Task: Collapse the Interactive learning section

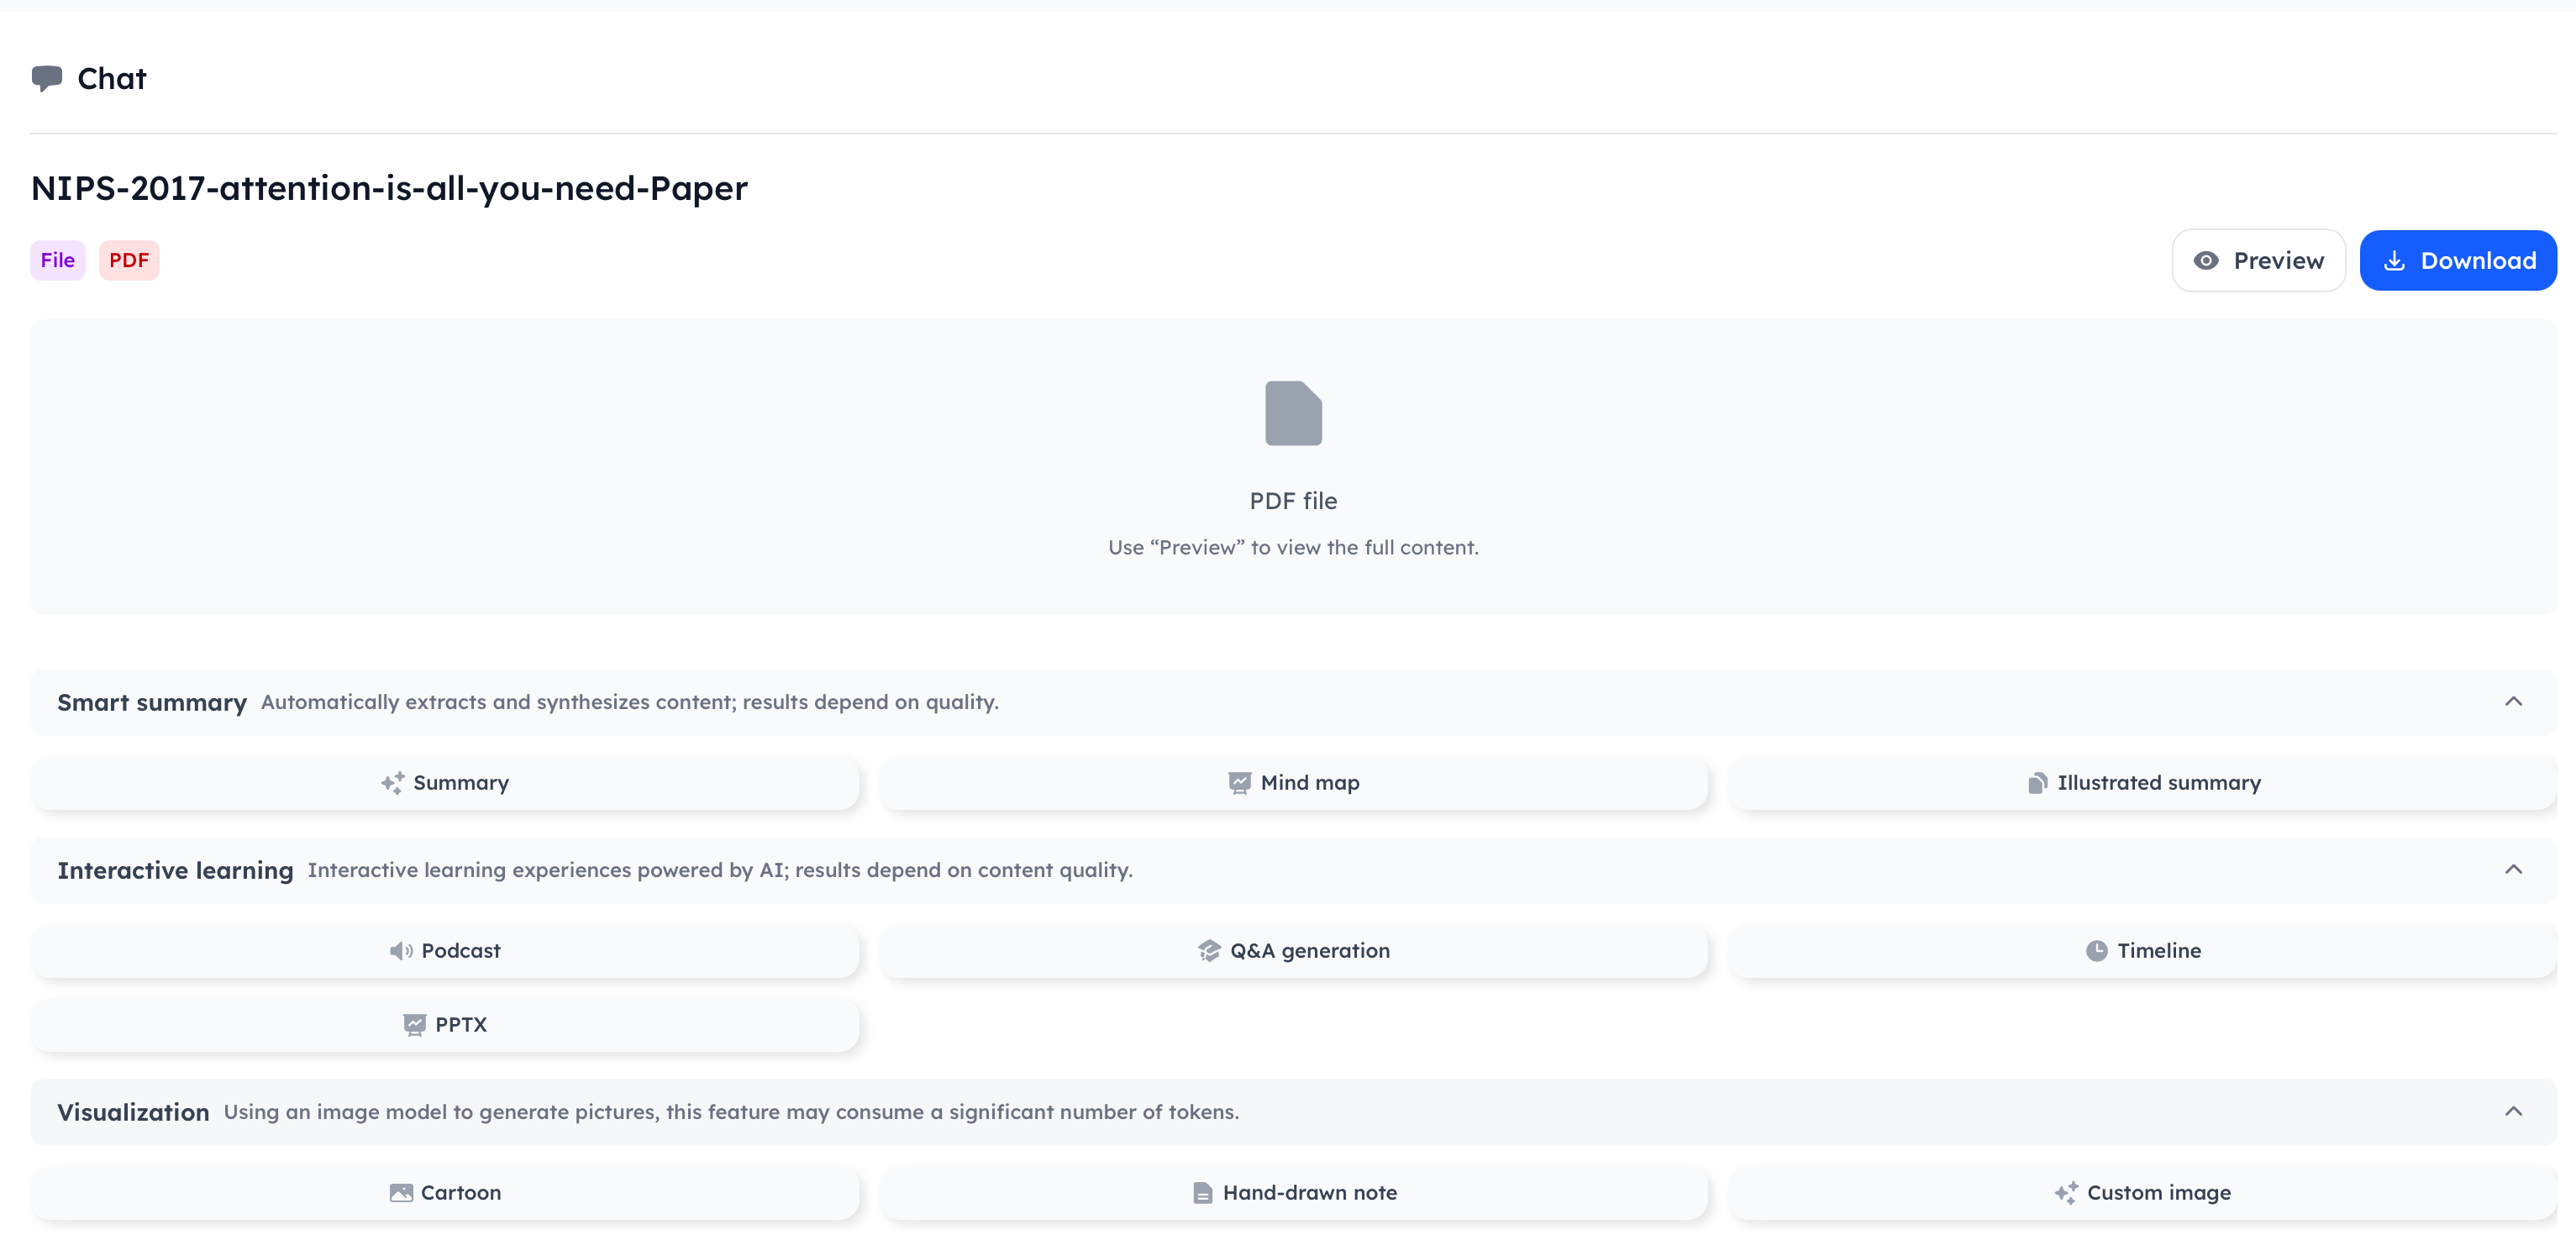Action: tap(2514, 869)
